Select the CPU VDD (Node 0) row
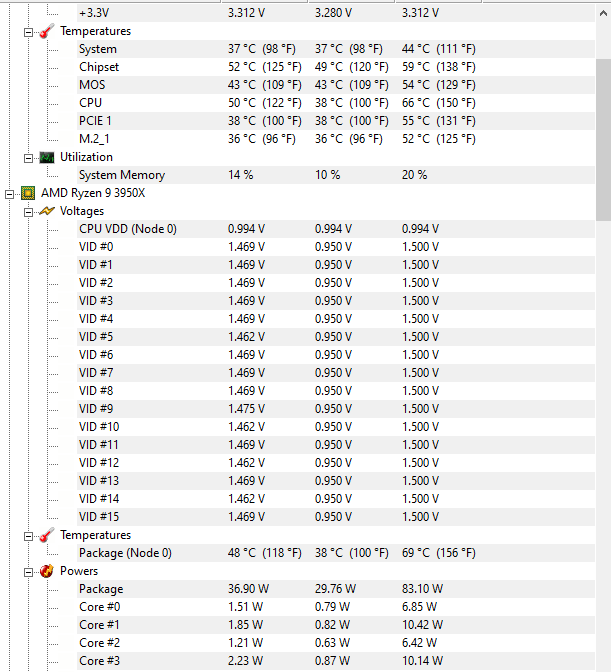The height and width of the screenshot is (672, 611). (128, 229)
